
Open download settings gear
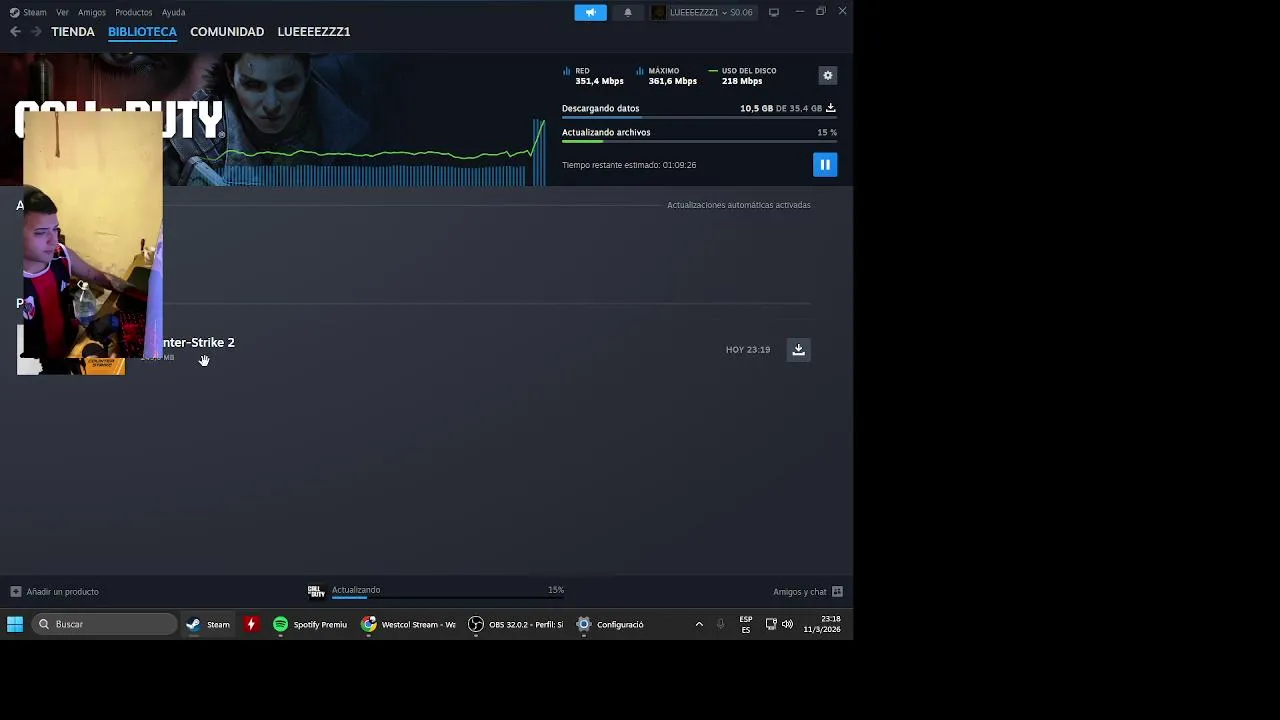[x=827, y=76]
